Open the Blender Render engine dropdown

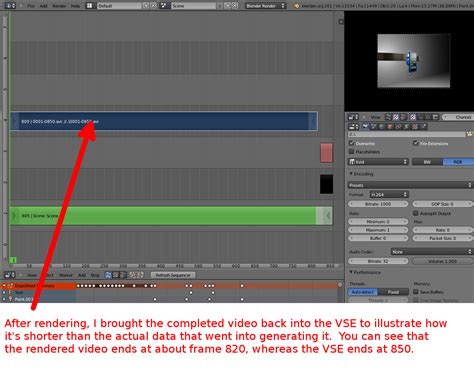pos(265,6)
